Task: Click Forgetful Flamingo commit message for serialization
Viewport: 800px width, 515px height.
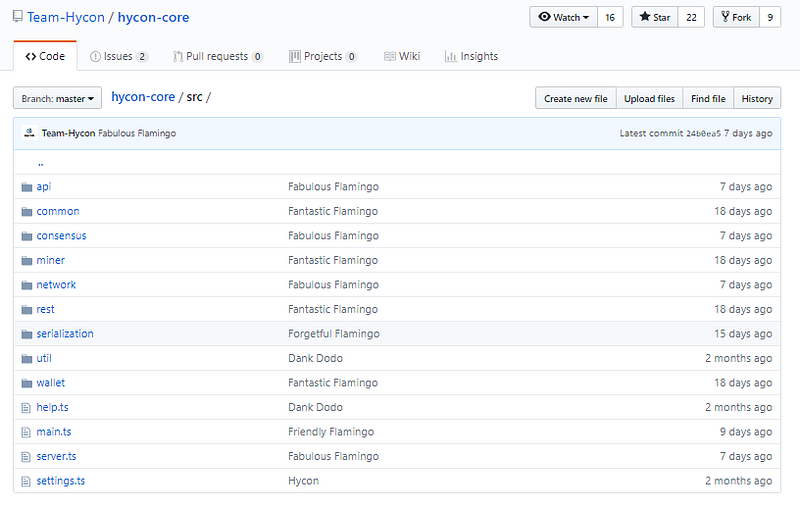Action: (334, 334)
